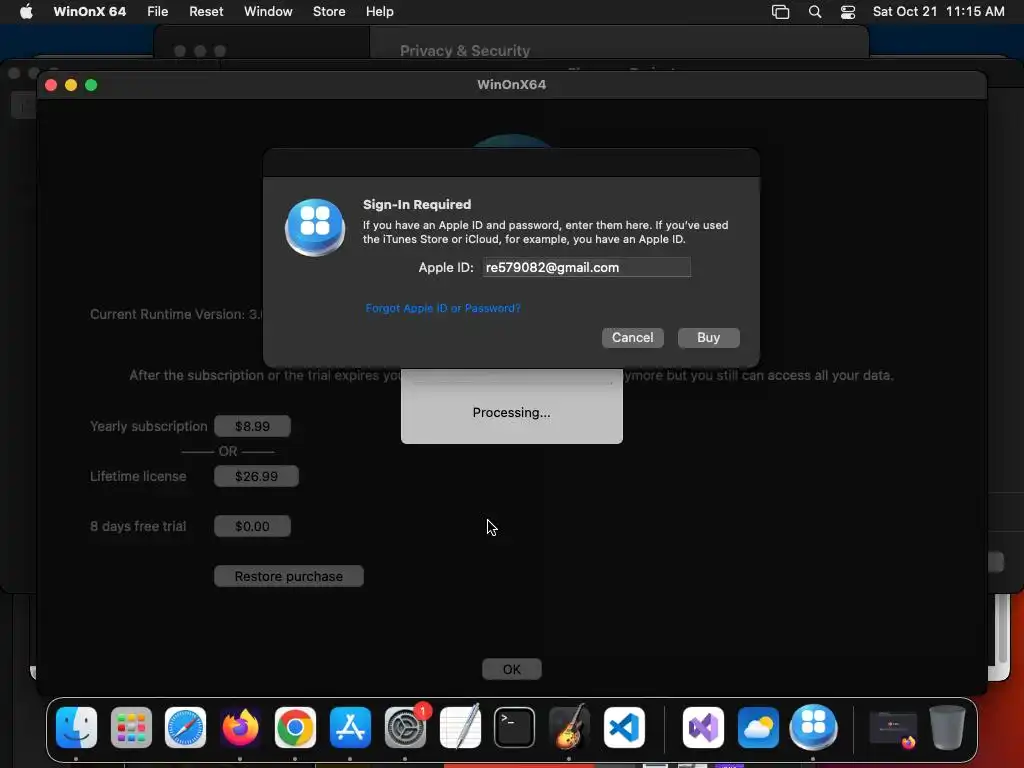This screenshot has height=768, width=1024.
Task: Close the WinOnX64 window with the red button
Action: (x=51, y=85)
